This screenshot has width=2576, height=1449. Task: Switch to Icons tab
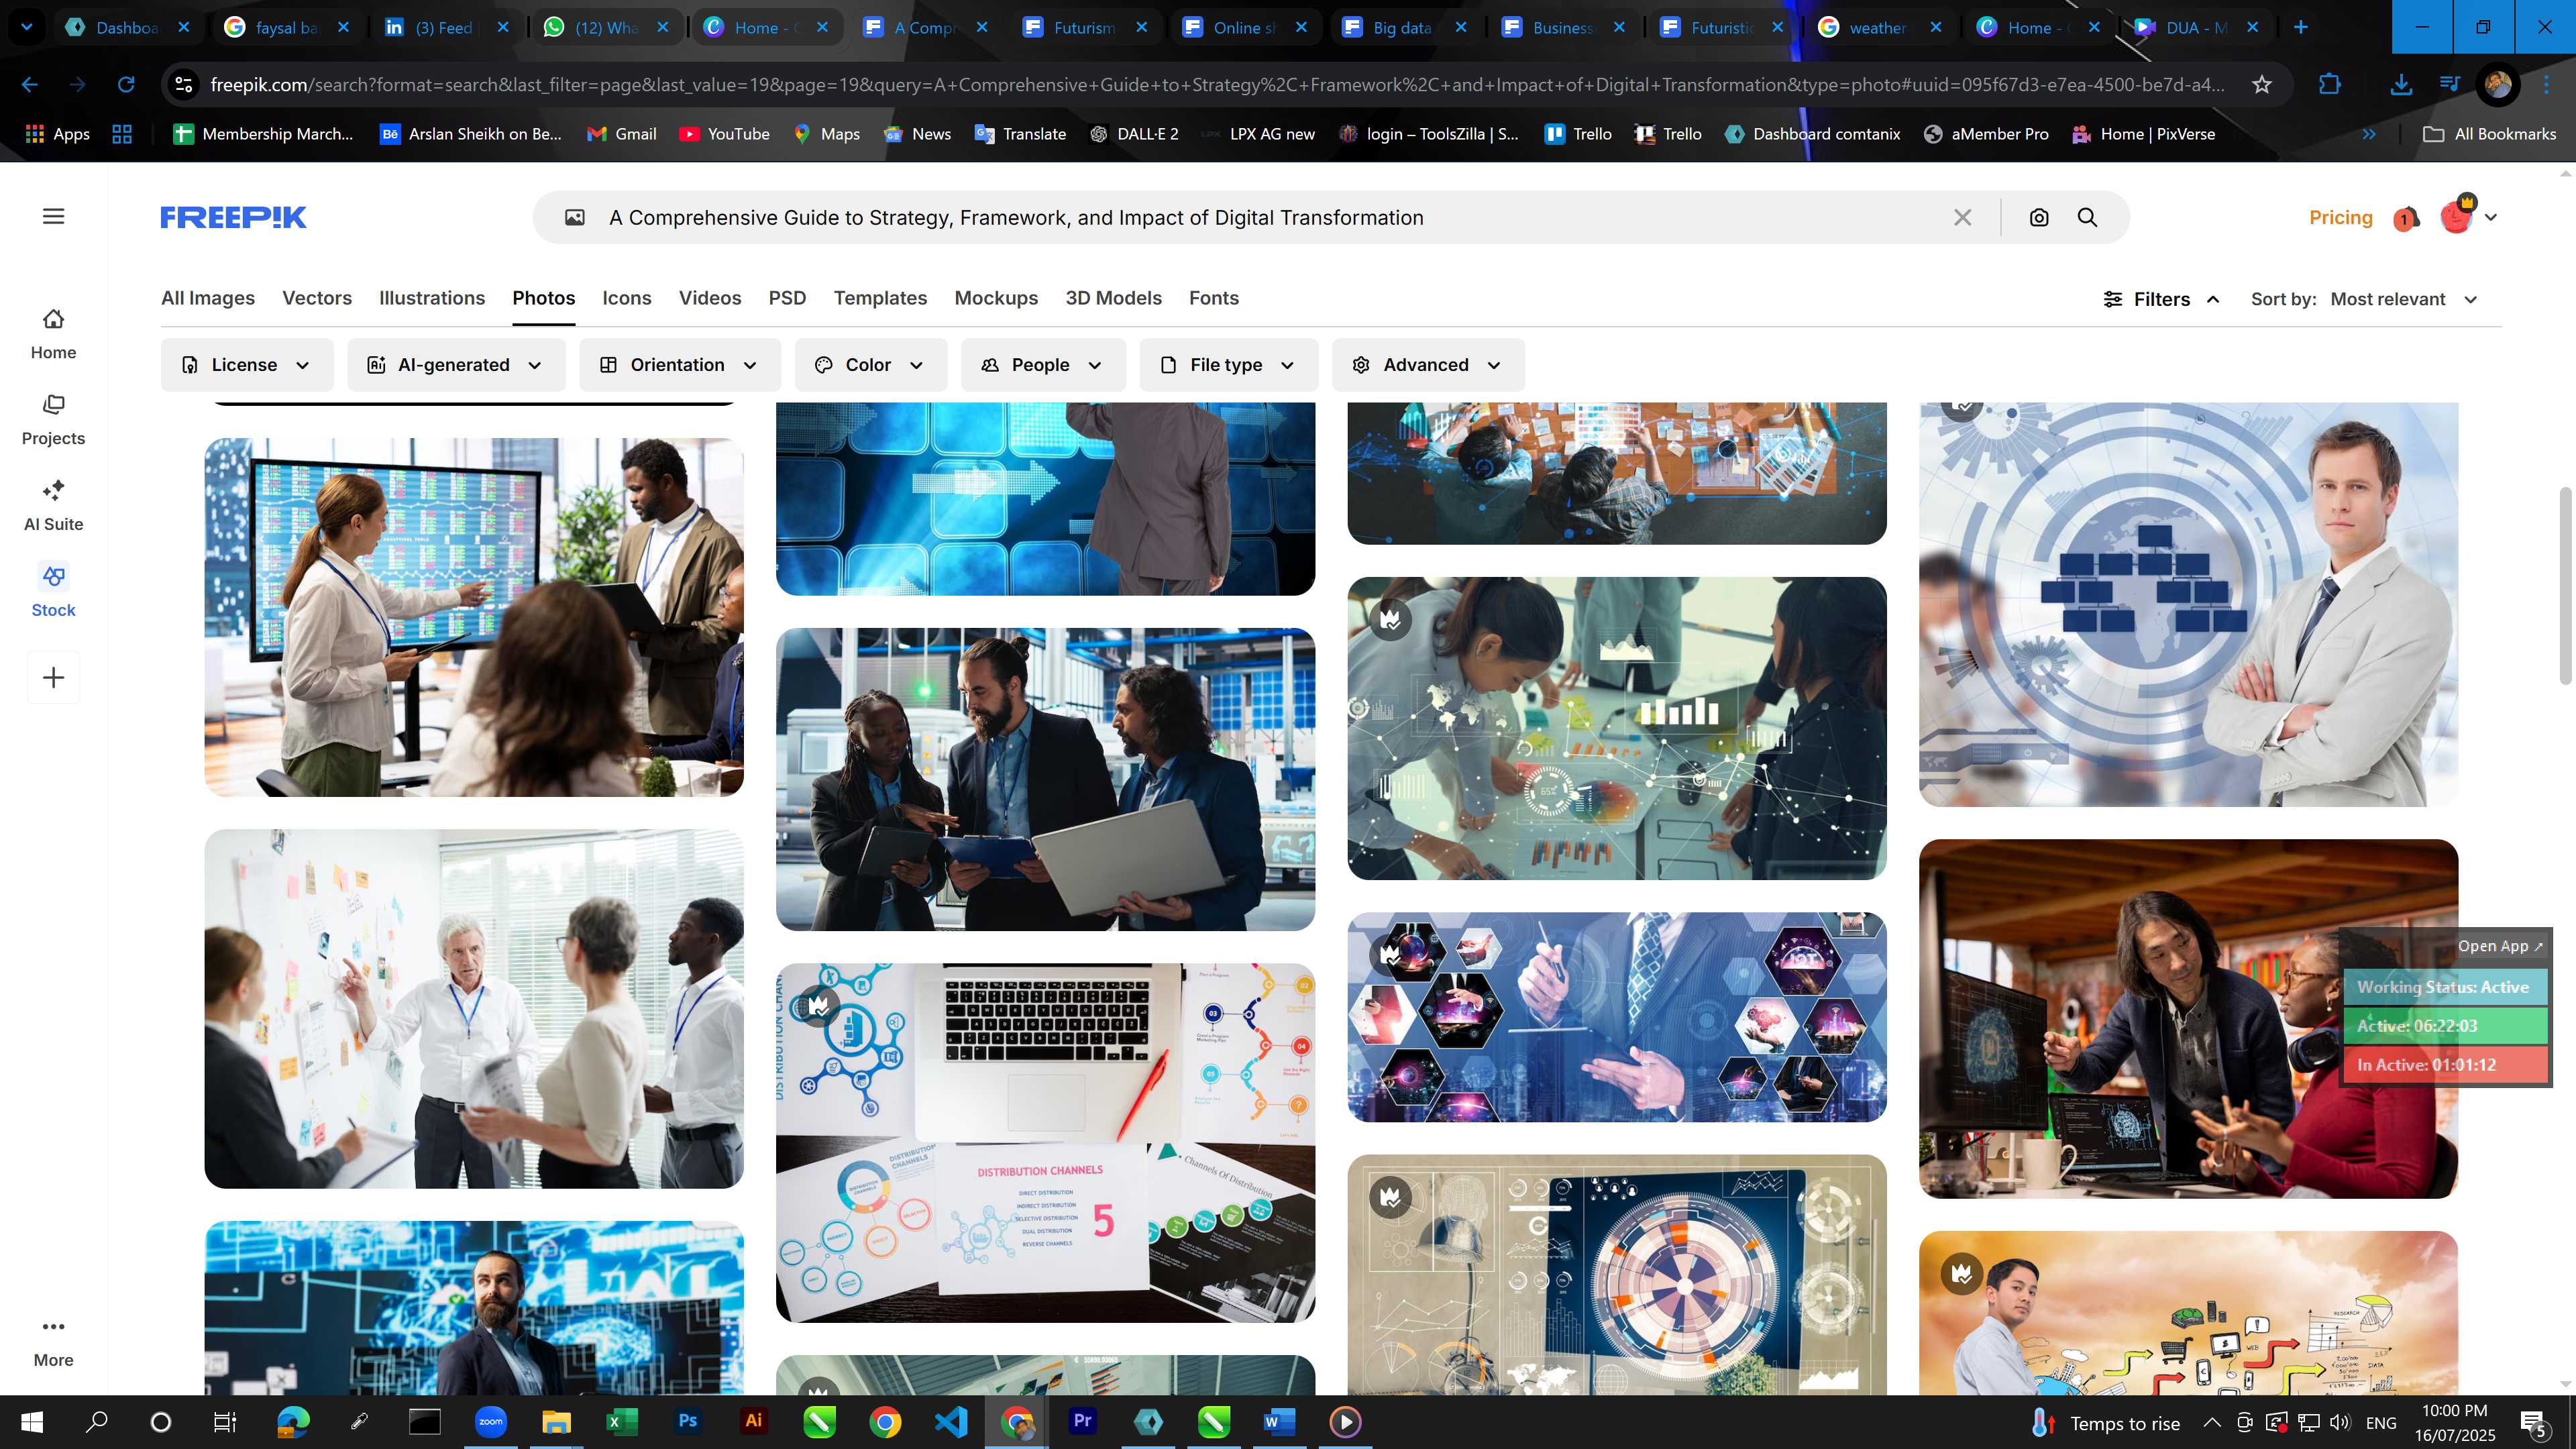(x=627, y=298)
